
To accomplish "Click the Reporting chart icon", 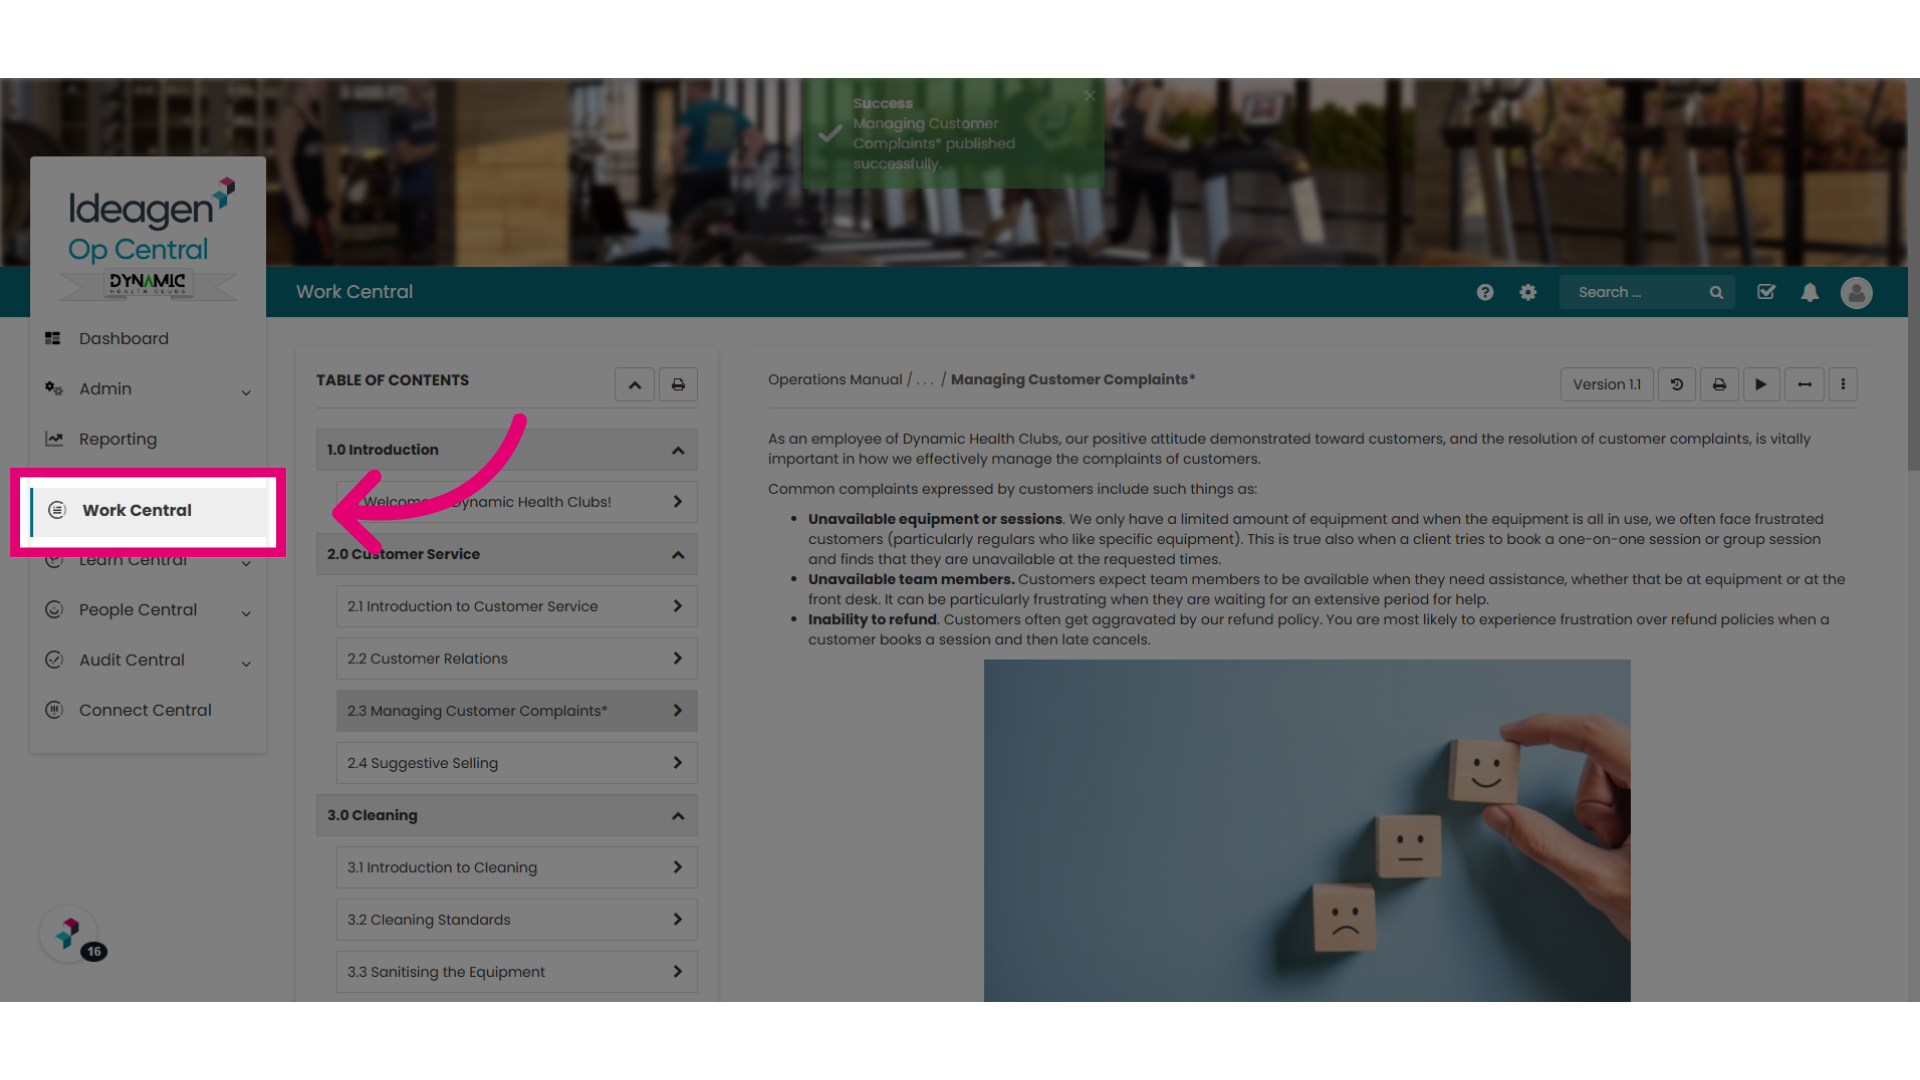I will pos(54,438).
